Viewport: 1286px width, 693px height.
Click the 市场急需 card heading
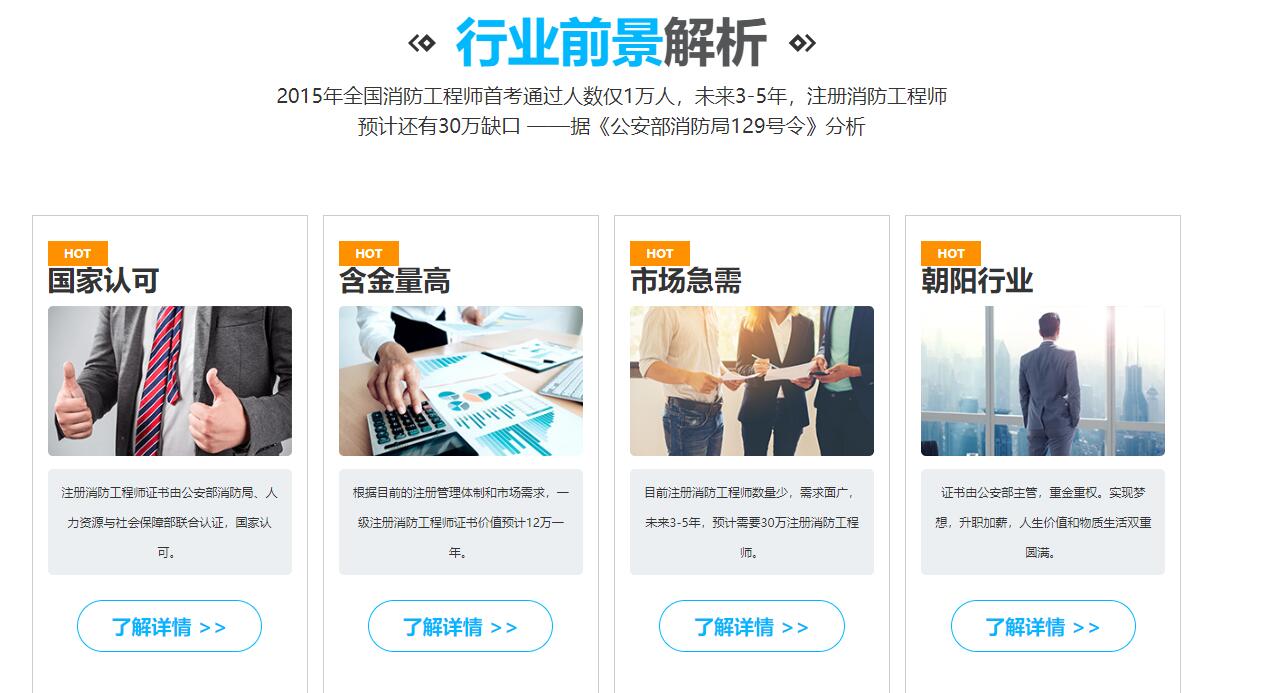(x=686, y=281)
